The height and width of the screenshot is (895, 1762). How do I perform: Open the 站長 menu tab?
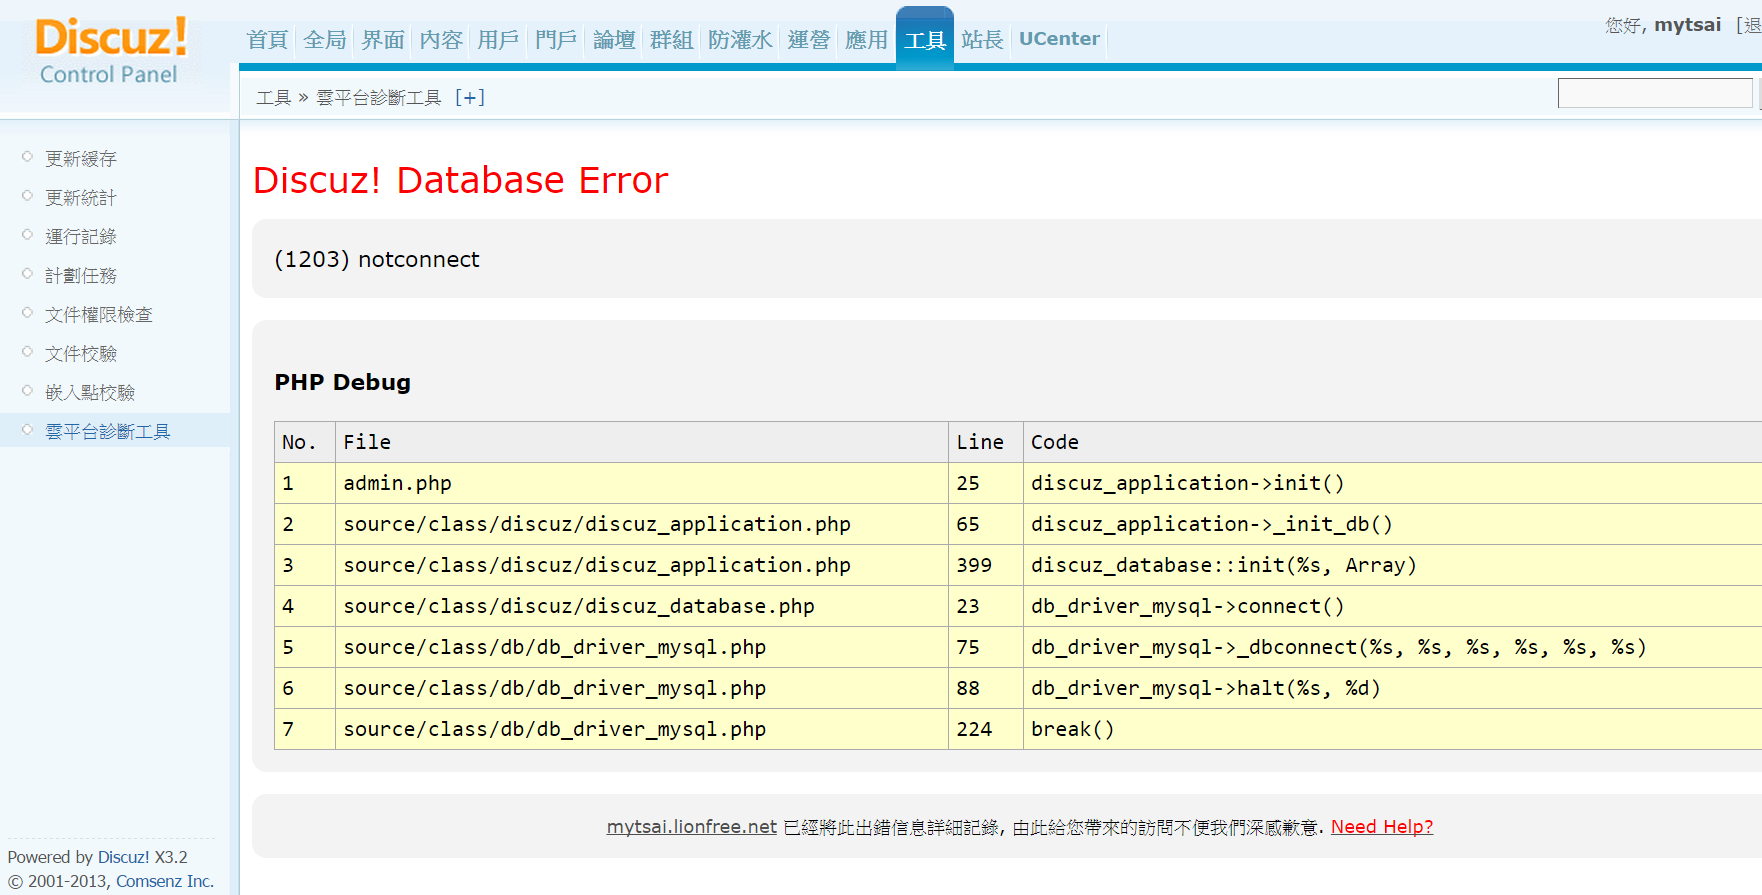tap(982, 40)
